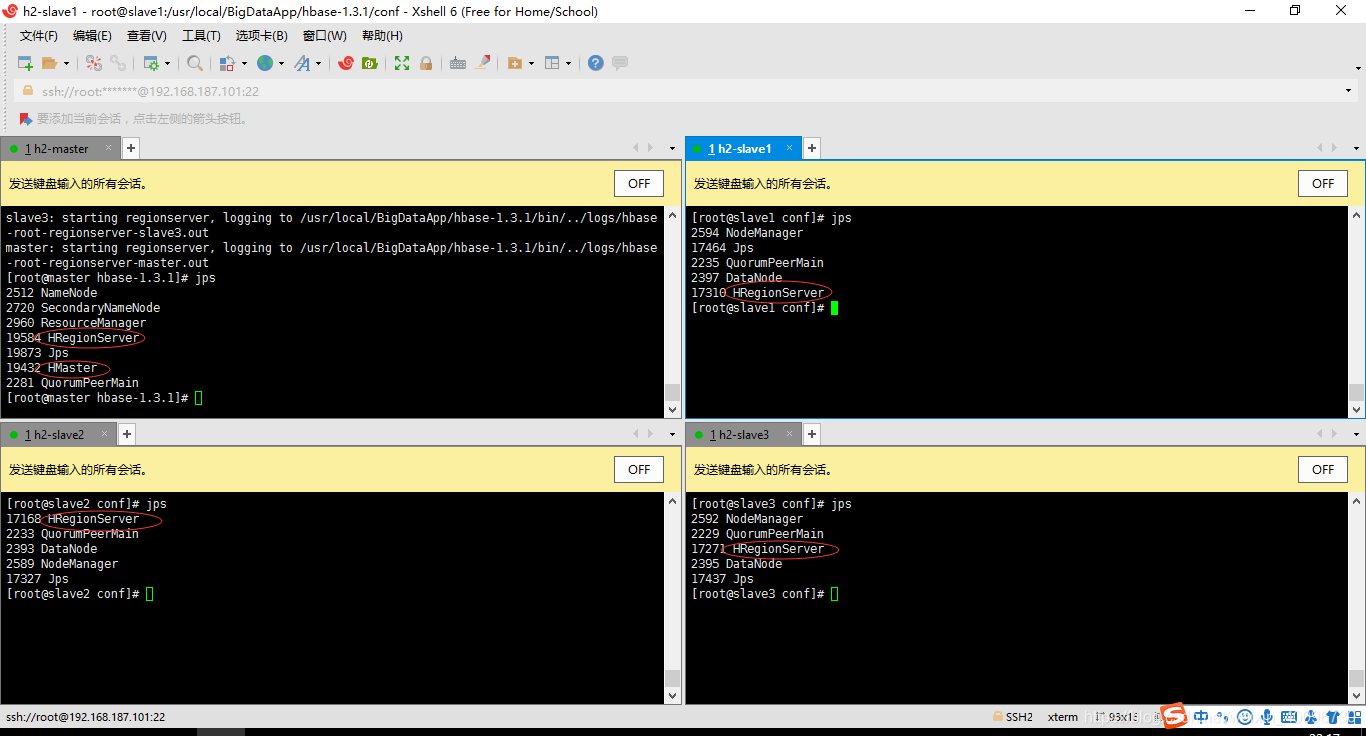
Task: Click the Sogou toolbox grid icon
Action: (1353, 717)
